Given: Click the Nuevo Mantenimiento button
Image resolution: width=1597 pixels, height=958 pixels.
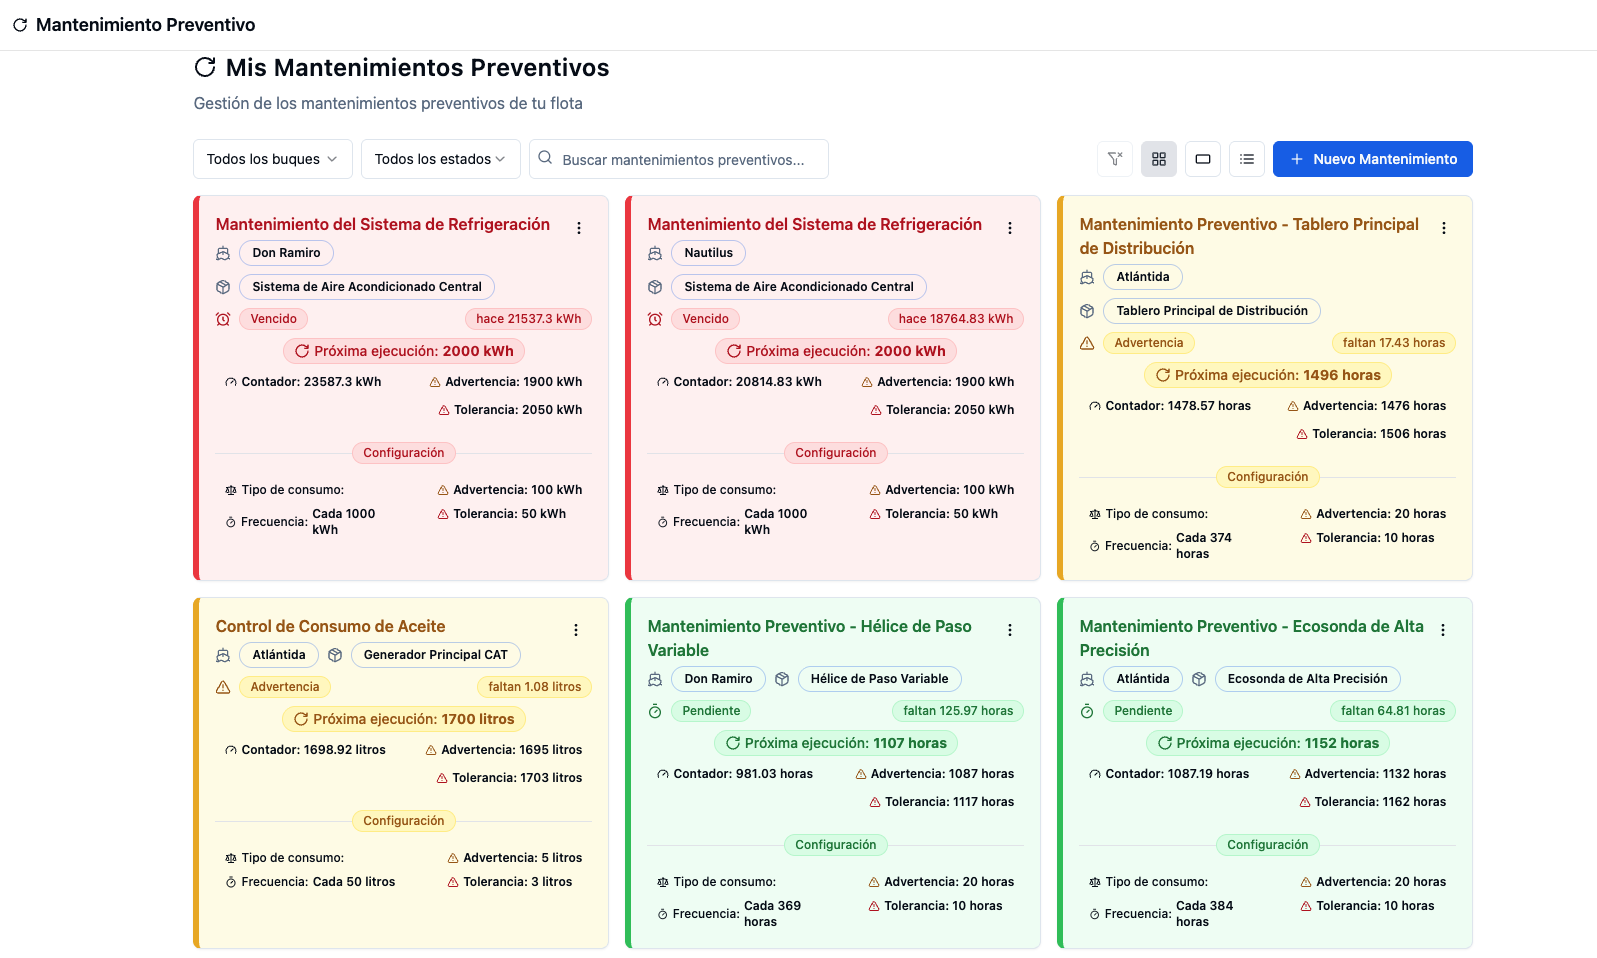Looking at the screenshot, I should click(1371, 158).
